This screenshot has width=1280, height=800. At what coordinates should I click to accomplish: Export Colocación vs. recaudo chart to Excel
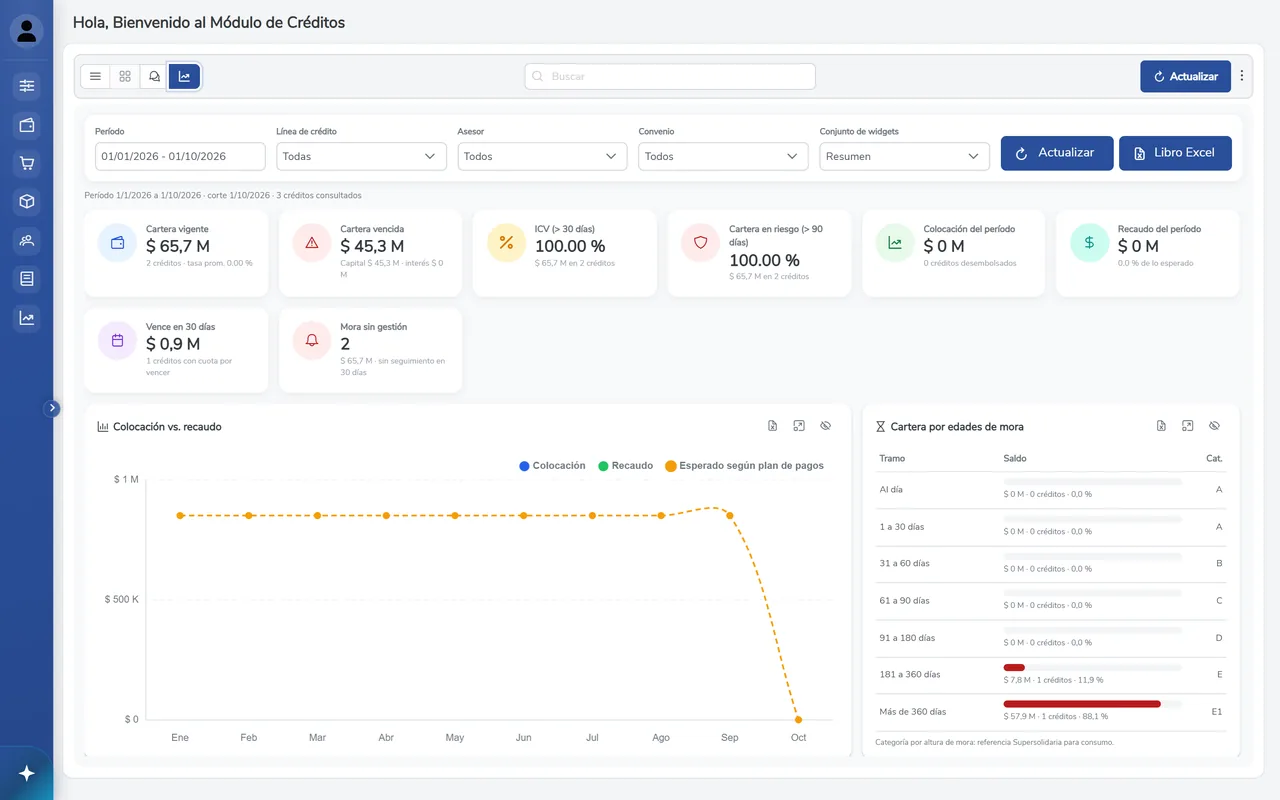[773, 426]
